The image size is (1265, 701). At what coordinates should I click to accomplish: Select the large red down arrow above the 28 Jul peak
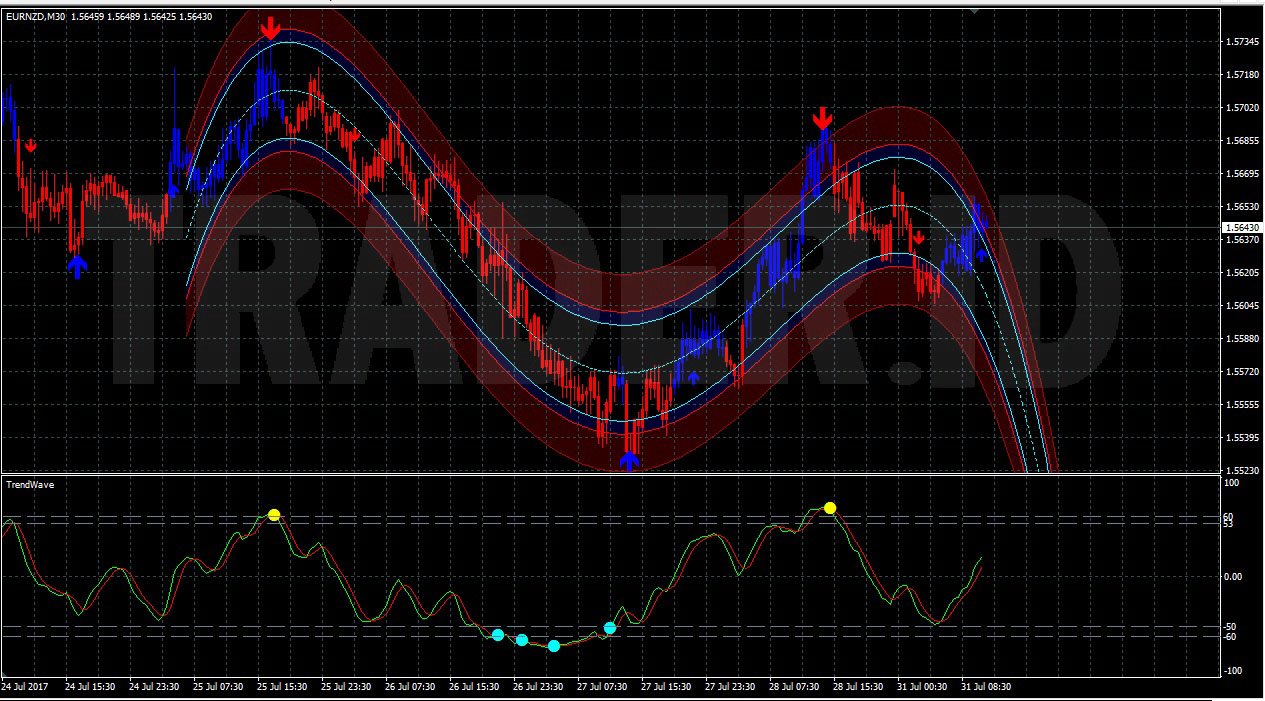[822, 119]
